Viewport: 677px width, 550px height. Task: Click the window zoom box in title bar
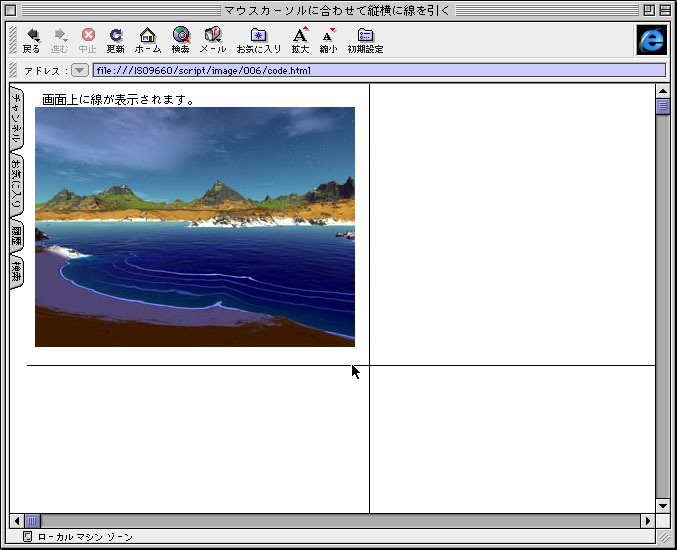click(x=649, y=10)
